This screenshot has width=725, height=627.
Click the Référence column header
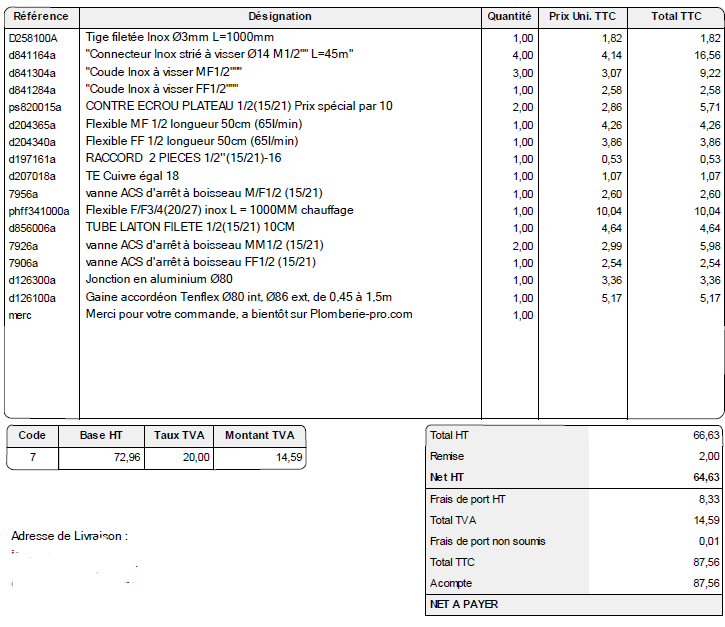pyautogui.click(x=41, y=17)
